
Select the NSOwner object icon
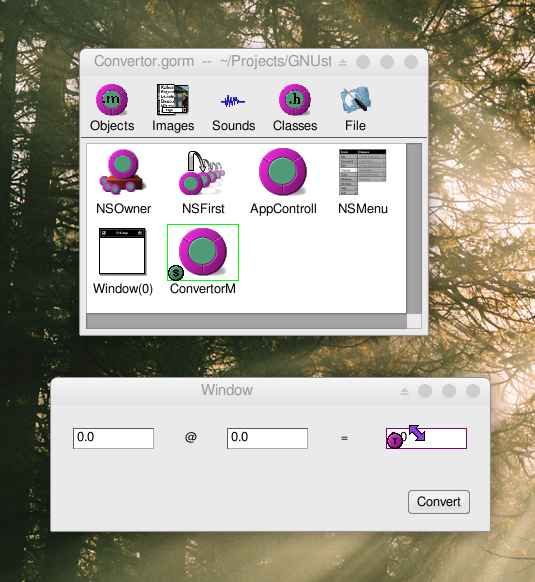pyautogui.click(x=122, y=172)
